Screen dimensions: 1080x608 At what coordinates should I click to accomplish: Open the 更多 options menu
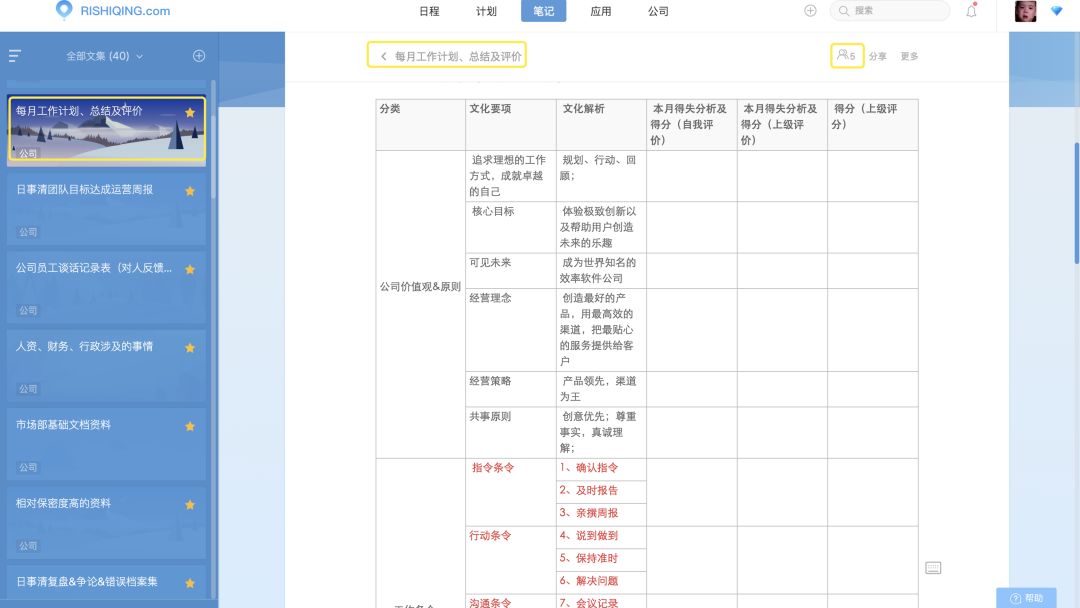(x=908, y=56)
